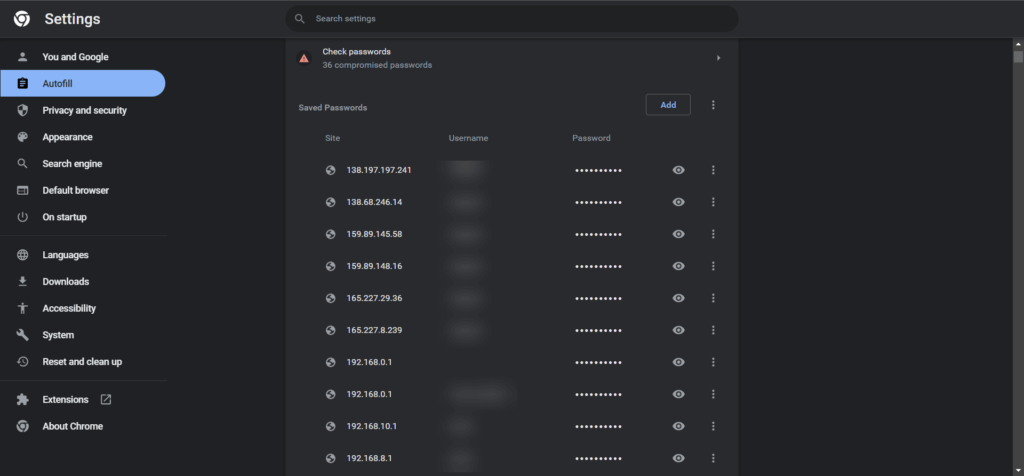Image resolution: width=1024 pixels, height=476 pixels.
Task: Open the Privacy and security section
Action: (x=84, y=110)
